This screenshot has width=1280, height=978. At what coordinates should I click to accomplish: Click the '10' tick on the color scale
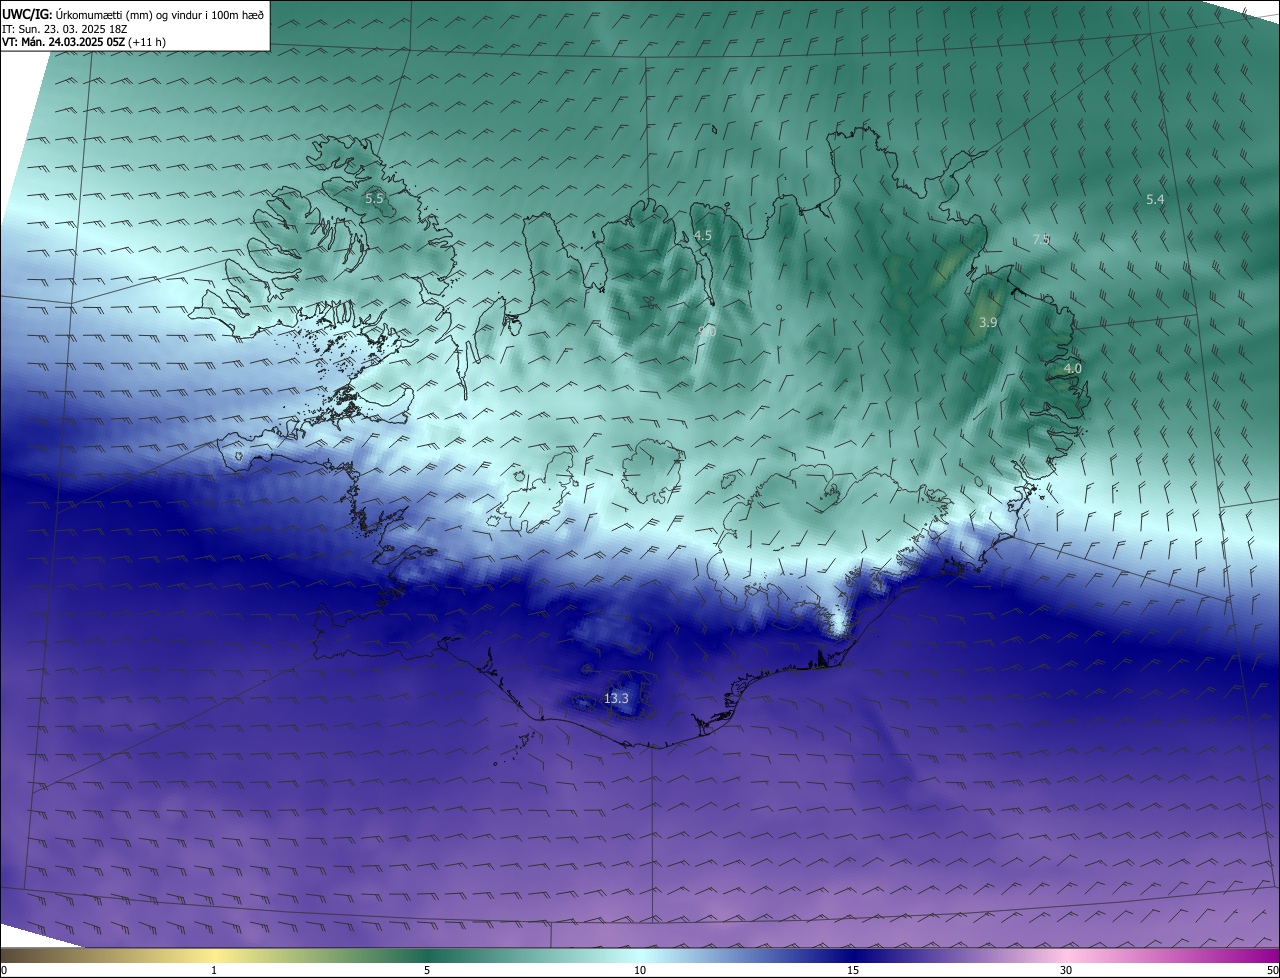[640, 970]
